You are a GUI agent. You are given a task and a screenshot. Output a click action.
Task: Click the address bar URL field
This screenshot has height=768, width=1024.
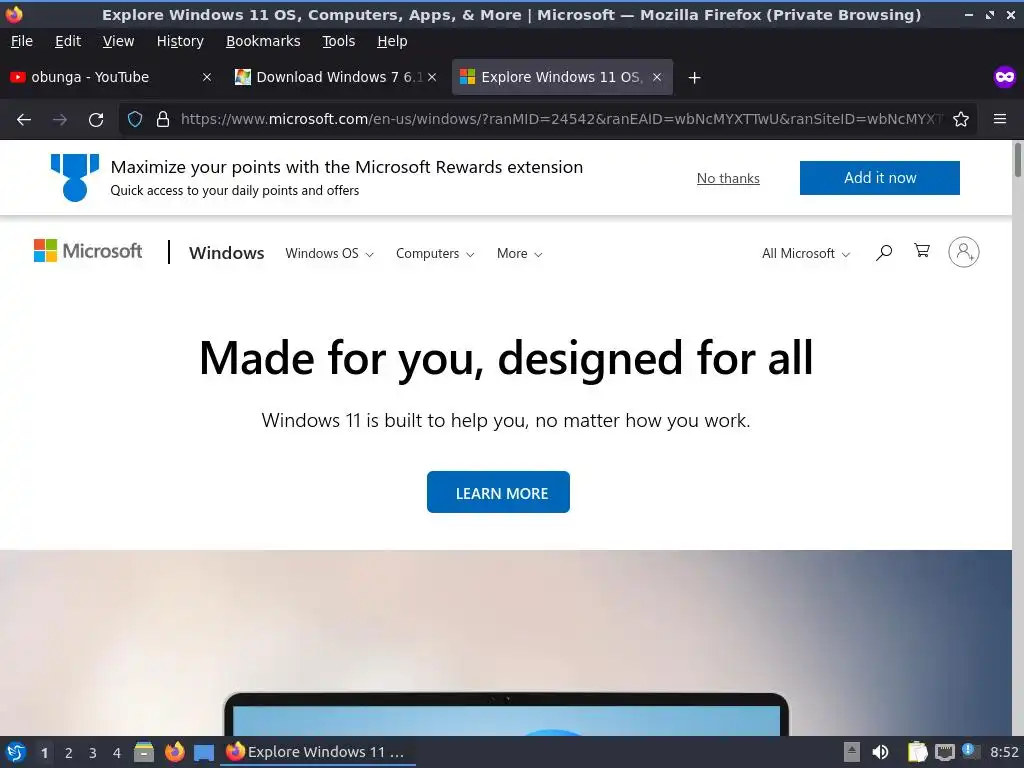click(562, 119)
